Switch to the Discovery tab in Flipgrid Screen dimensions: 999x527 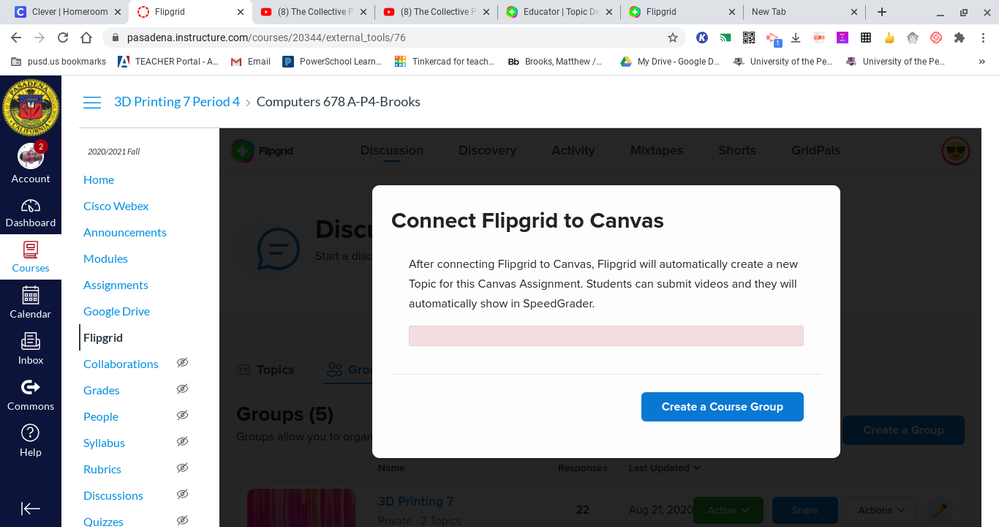487,150
